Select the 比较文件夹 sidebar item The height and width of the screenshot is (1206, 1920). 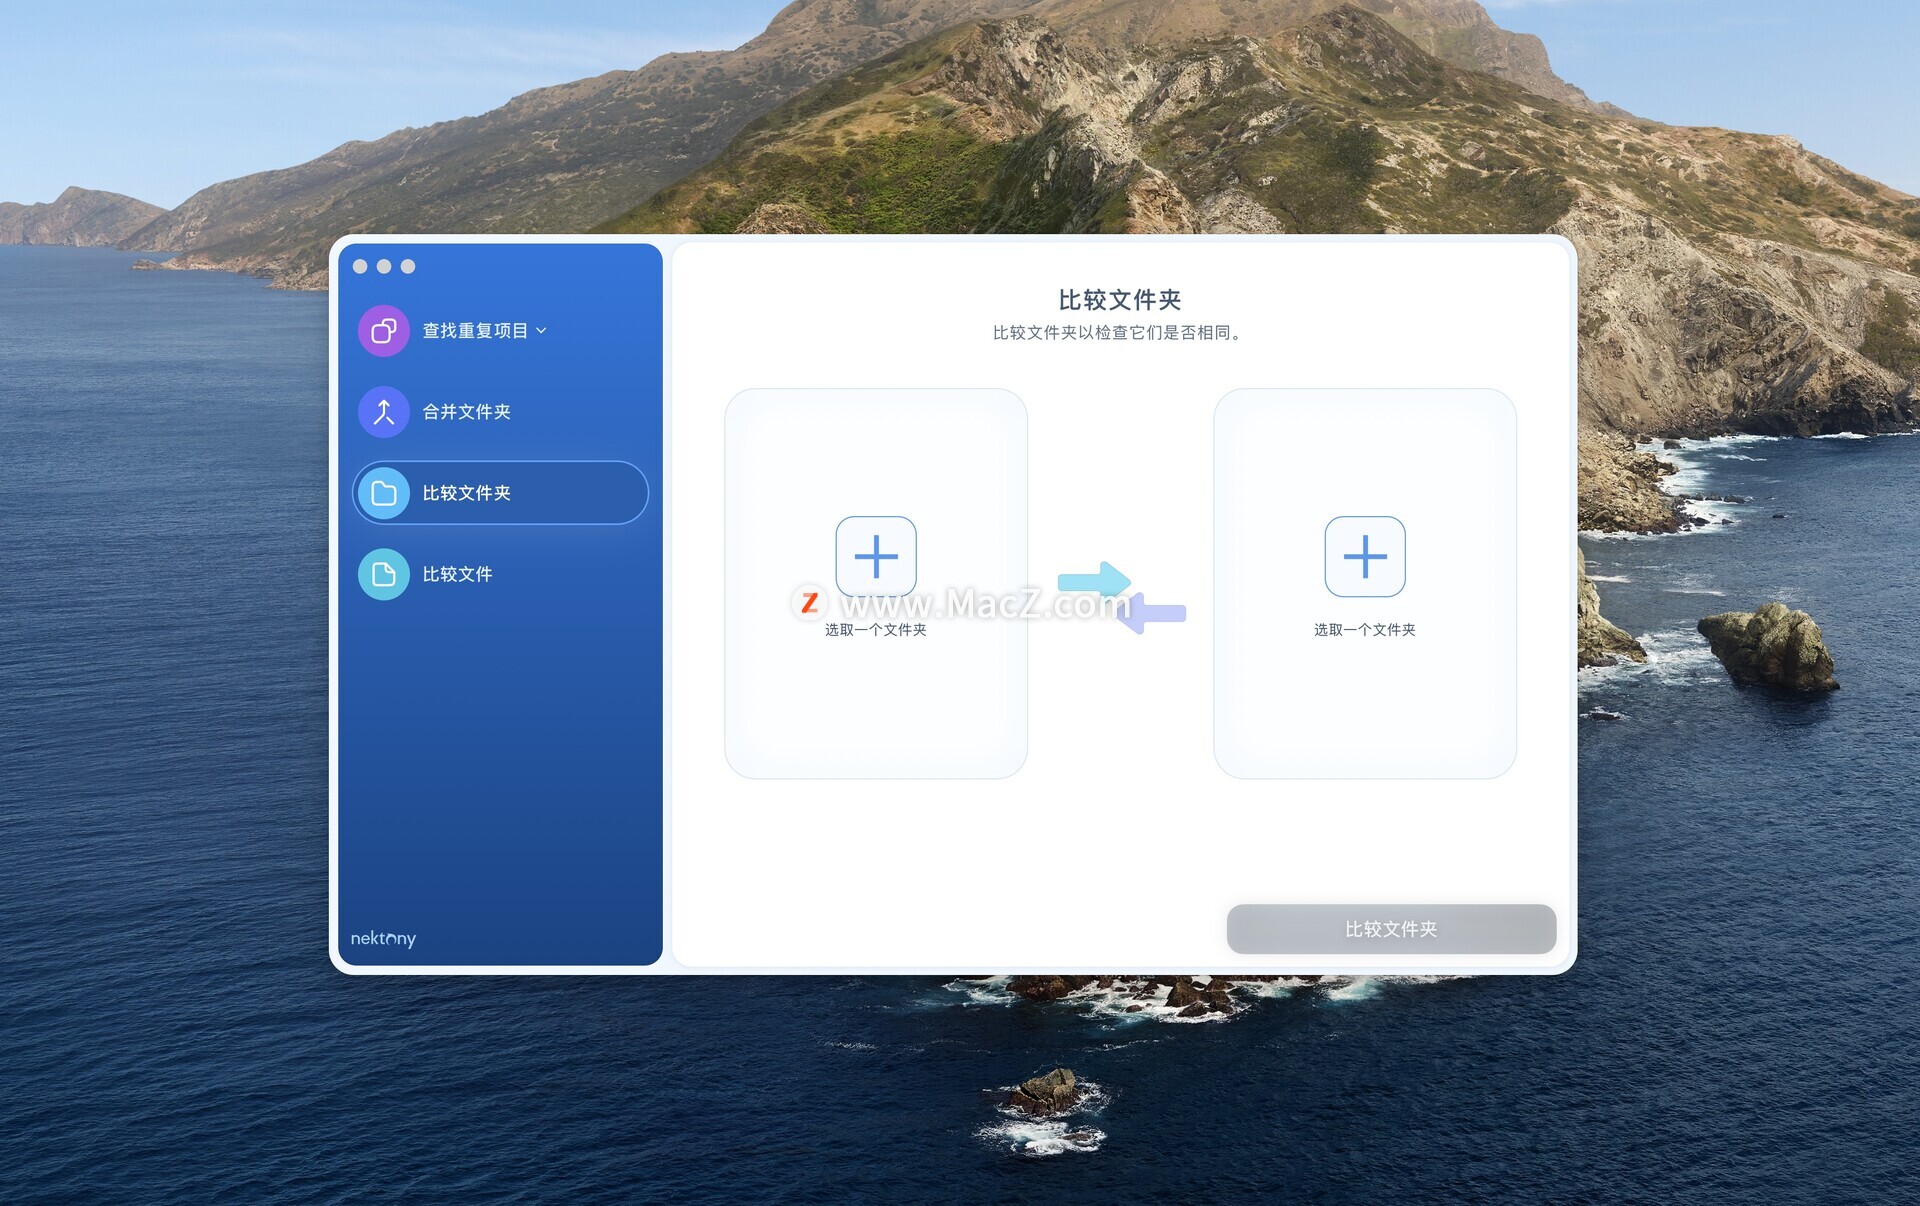pos(466,493)
